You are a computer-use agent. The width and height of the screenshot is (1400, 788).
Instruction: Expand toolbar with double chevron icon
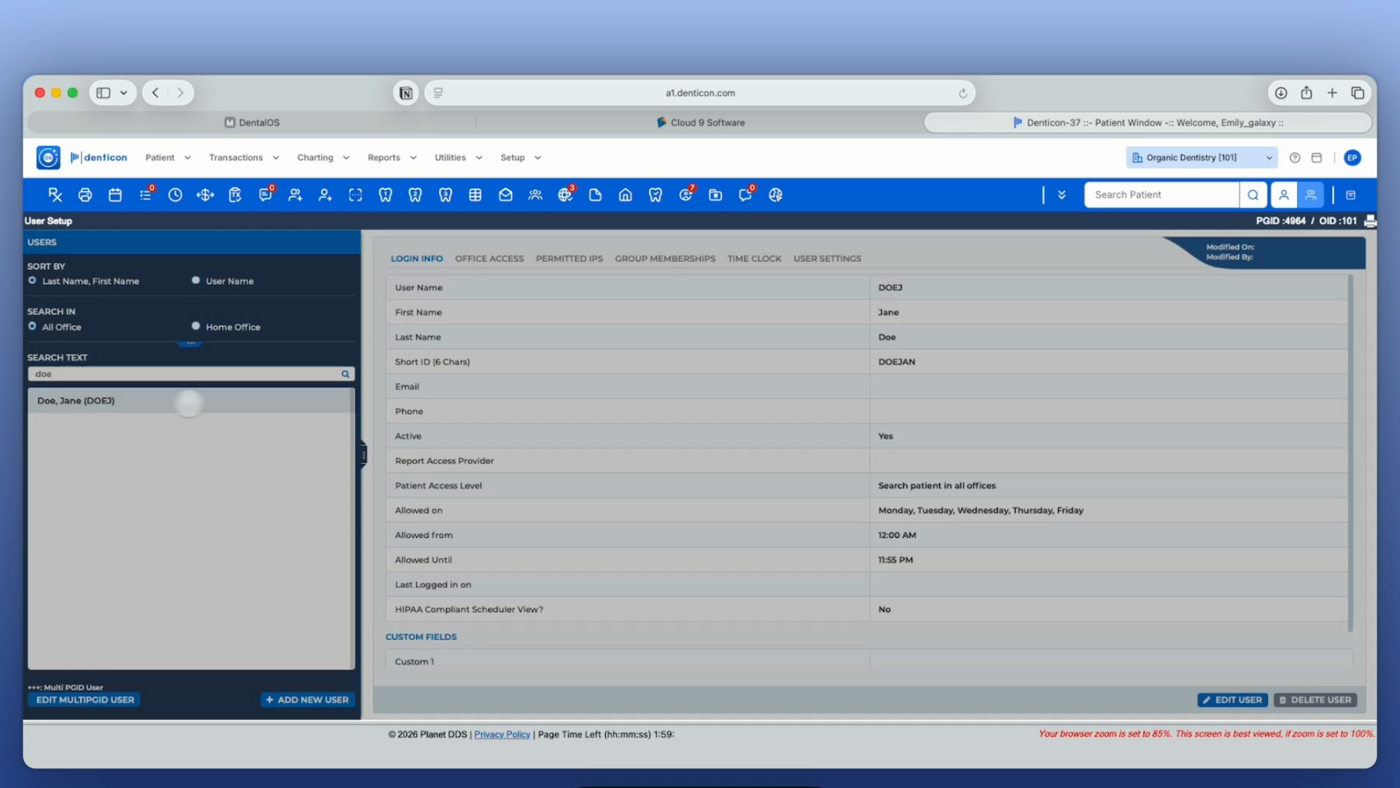[x=1061, y=195]
